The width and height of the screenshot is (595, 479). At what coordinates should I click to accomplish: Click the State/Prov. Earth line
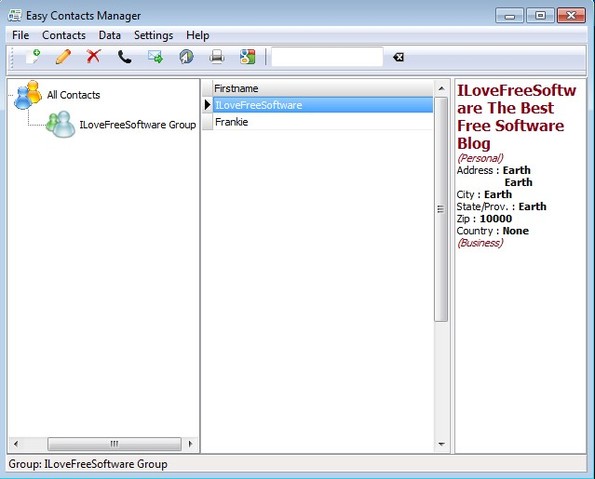tap(501, 207)
